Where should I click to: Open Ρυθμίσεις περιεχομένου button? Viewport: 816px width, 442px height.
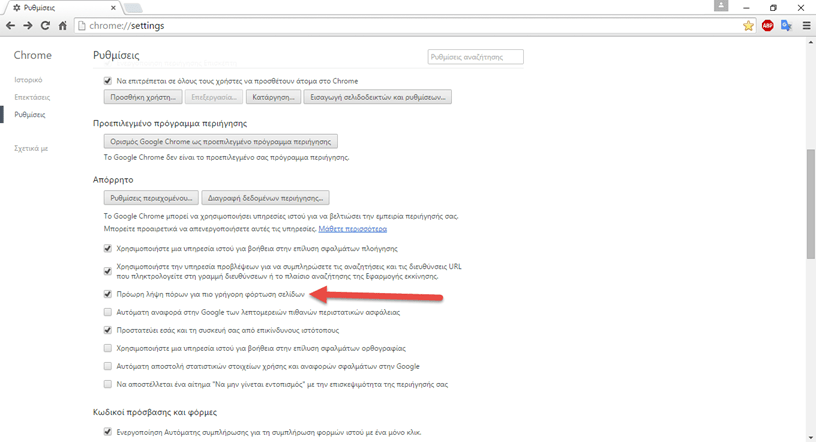pos(151,198)
